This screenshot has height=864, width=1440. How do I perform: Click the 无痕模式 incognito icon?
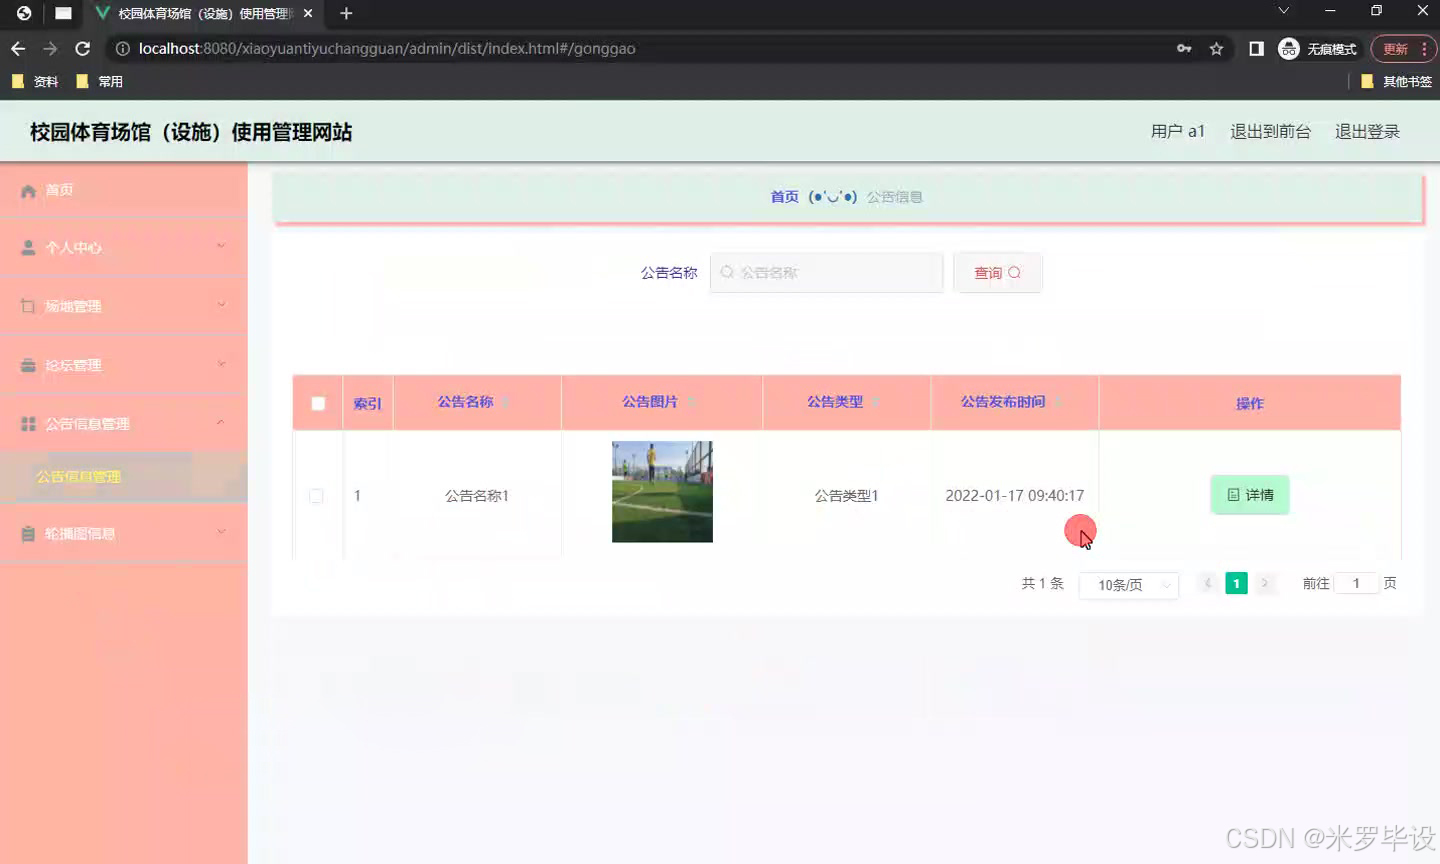click(1288, 48)
